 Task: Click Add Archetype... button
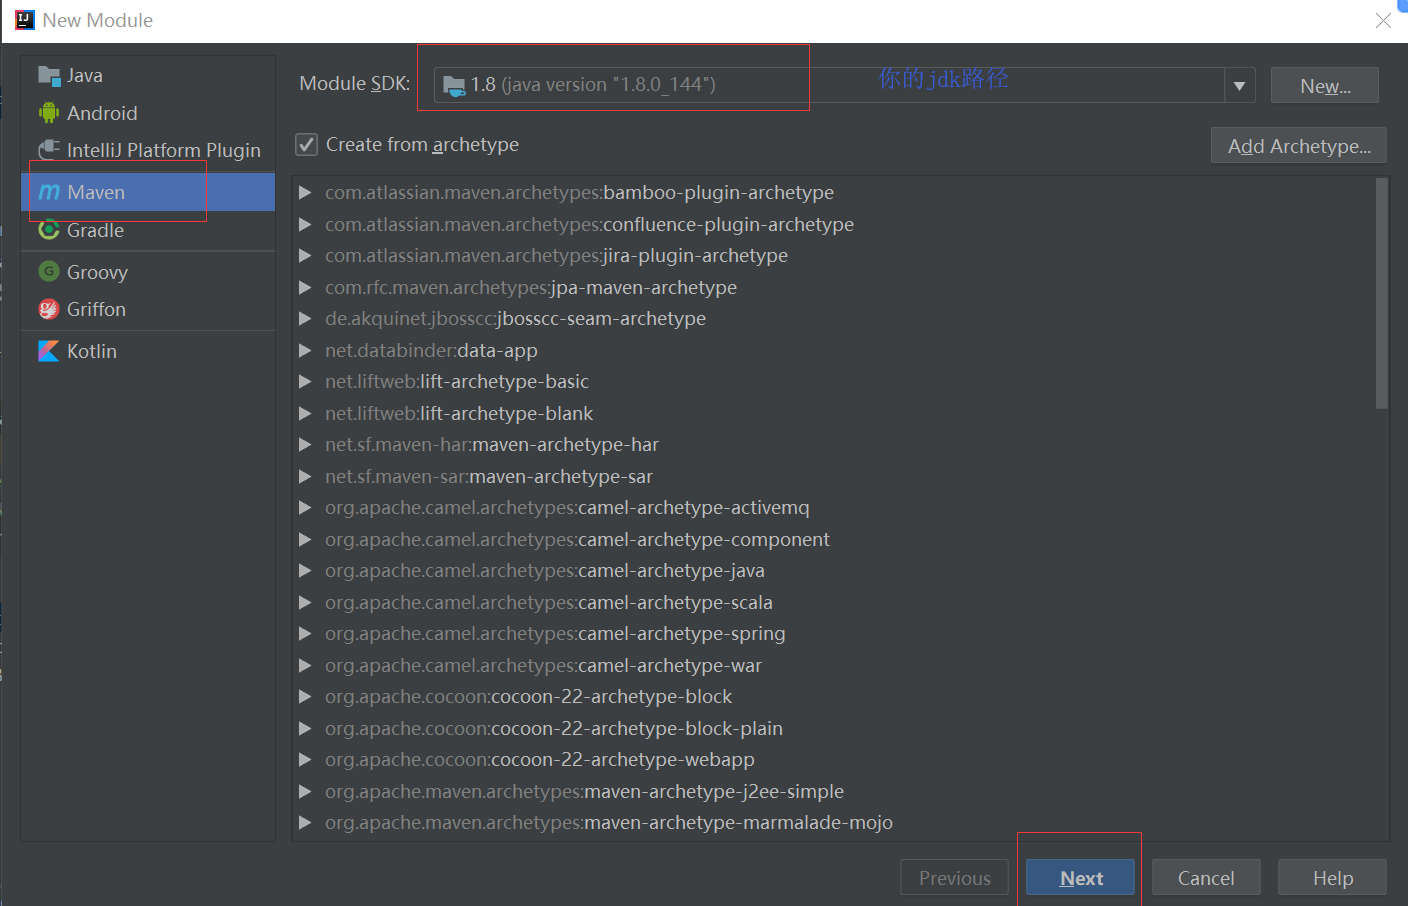pos(1298,145)
